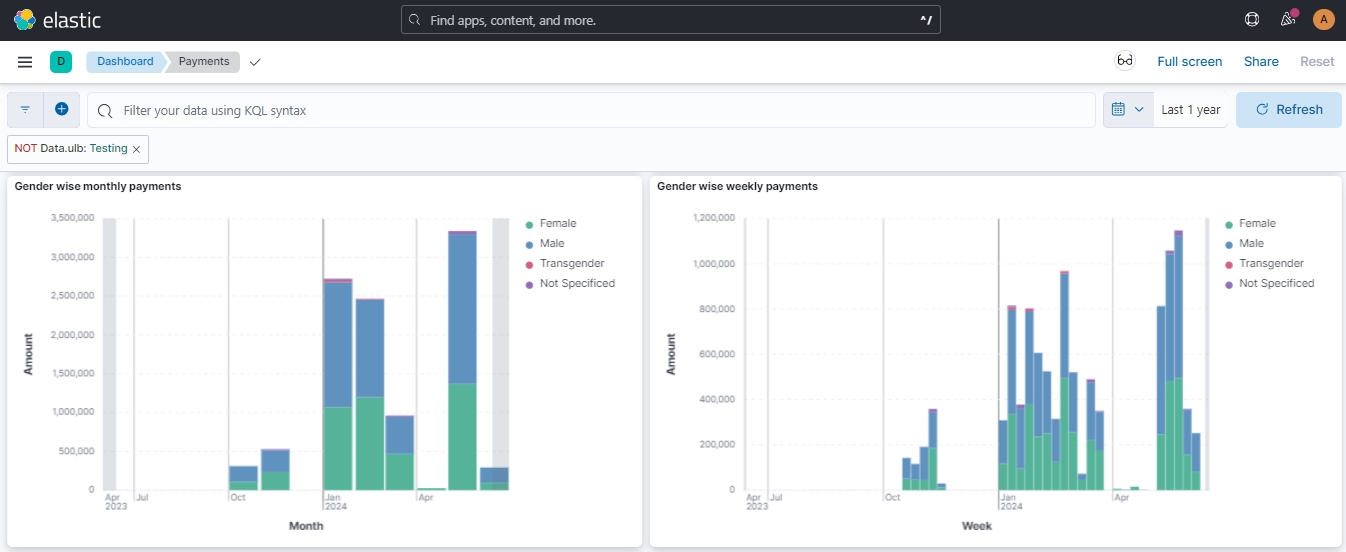The width and height of the screenshot is (1346, 552).
Task: Open the hamburger navigation menu
Action: point(25,62)
